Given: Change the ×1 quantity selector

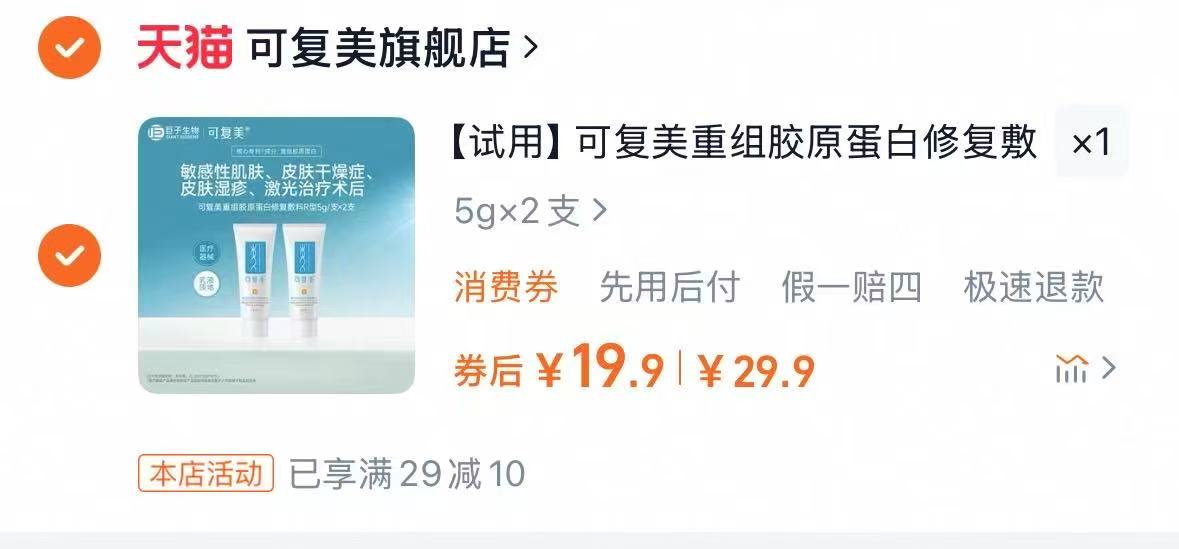Looking at the screenshot, I should coord(1092,142).
